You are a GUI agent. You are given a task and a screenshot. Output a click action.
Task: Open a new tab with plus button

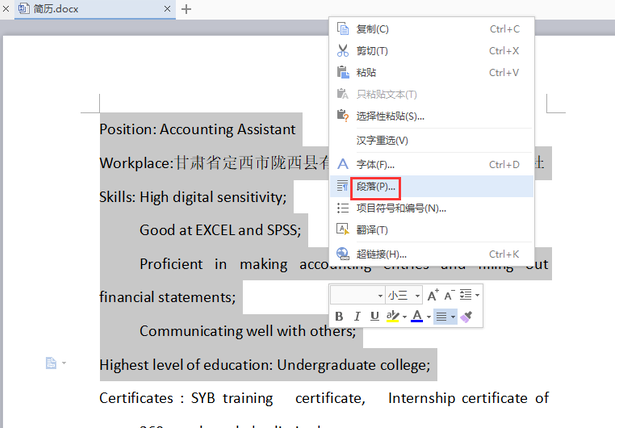(186, 9)
